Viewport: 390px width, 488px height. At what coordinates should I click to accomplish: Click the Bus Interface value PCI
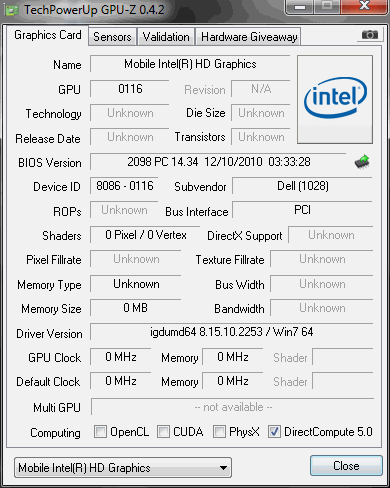click(302, 210)
